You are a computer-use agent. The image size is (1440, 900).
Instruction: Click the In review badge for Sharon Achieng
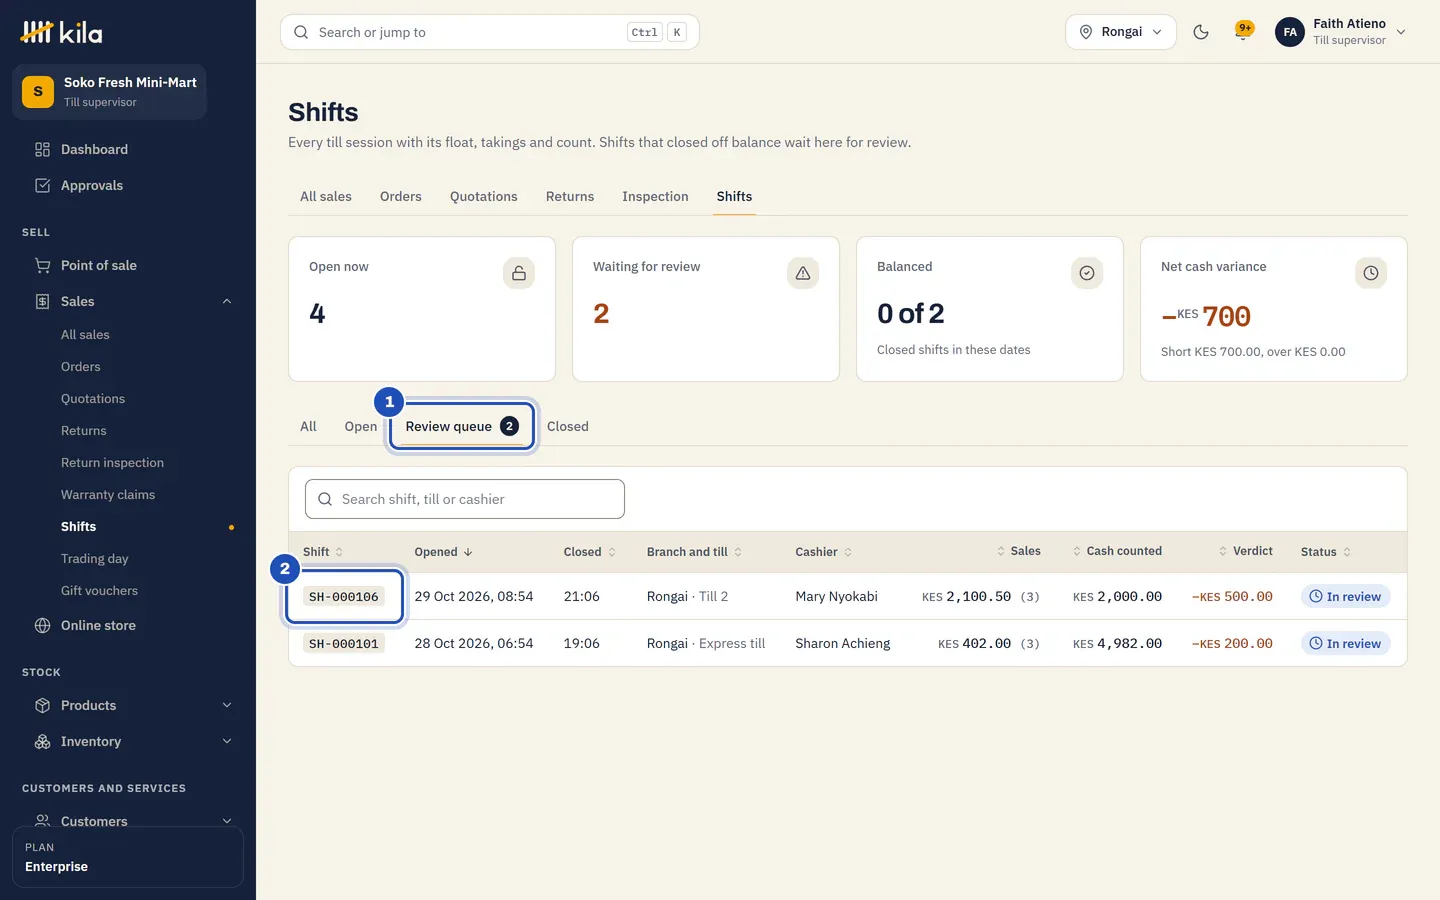coord(1345,643)
